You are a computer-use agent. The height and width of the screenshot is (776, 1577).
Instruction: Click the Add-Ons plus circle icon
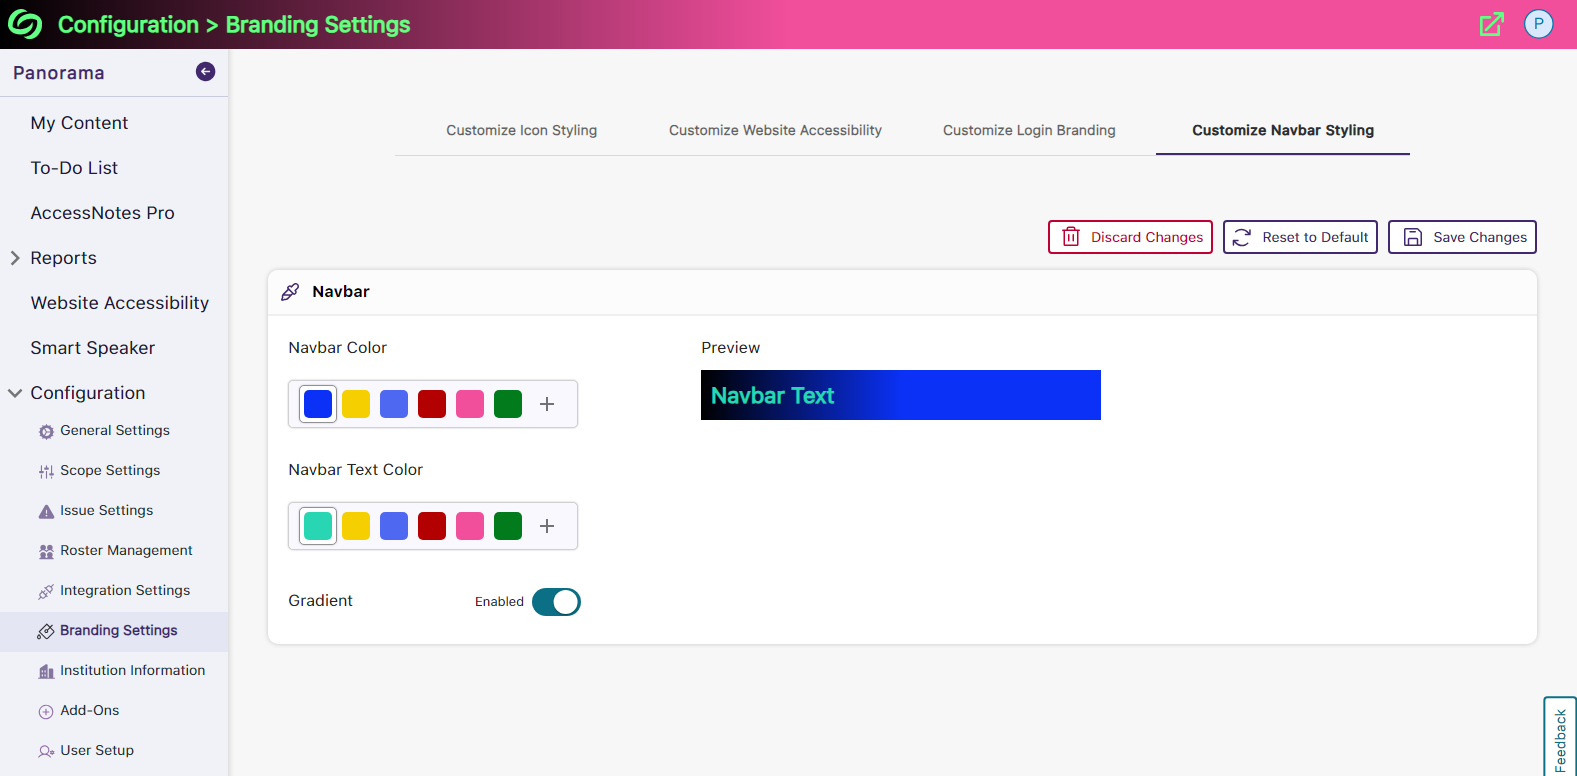(x=46, y=712)
